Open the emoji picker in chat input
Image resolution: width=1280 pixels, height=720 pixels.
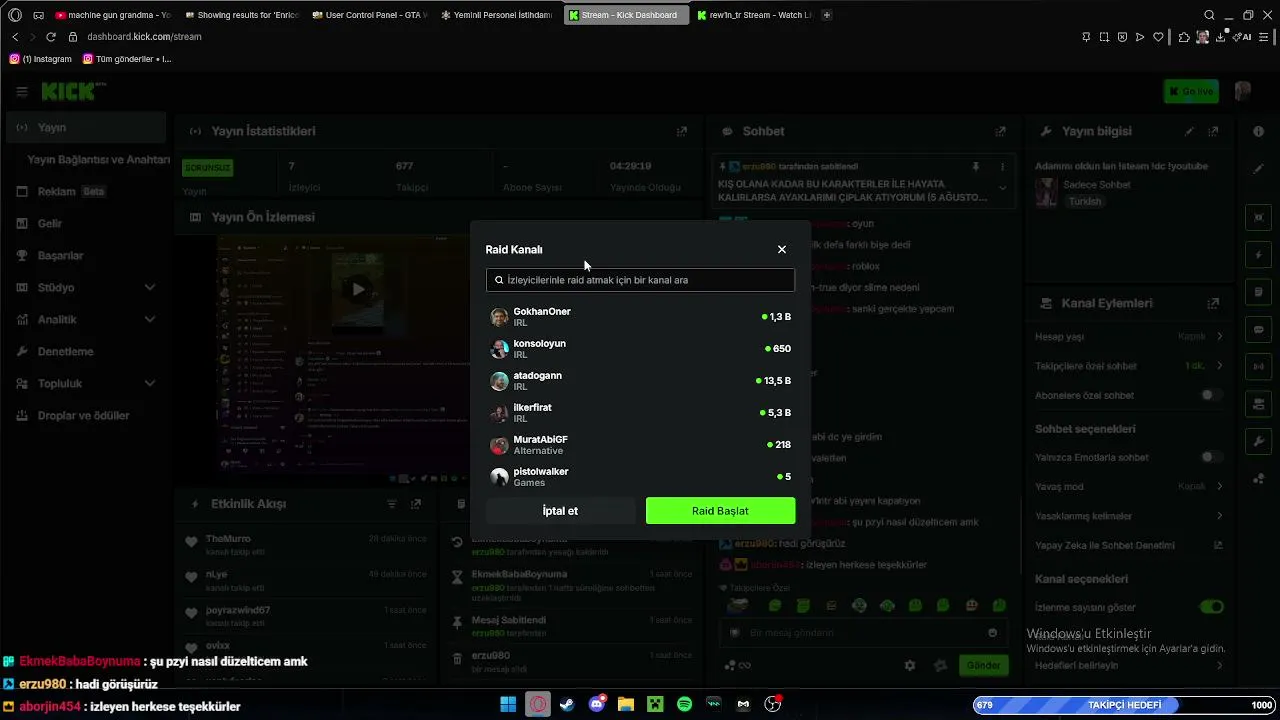992,633
